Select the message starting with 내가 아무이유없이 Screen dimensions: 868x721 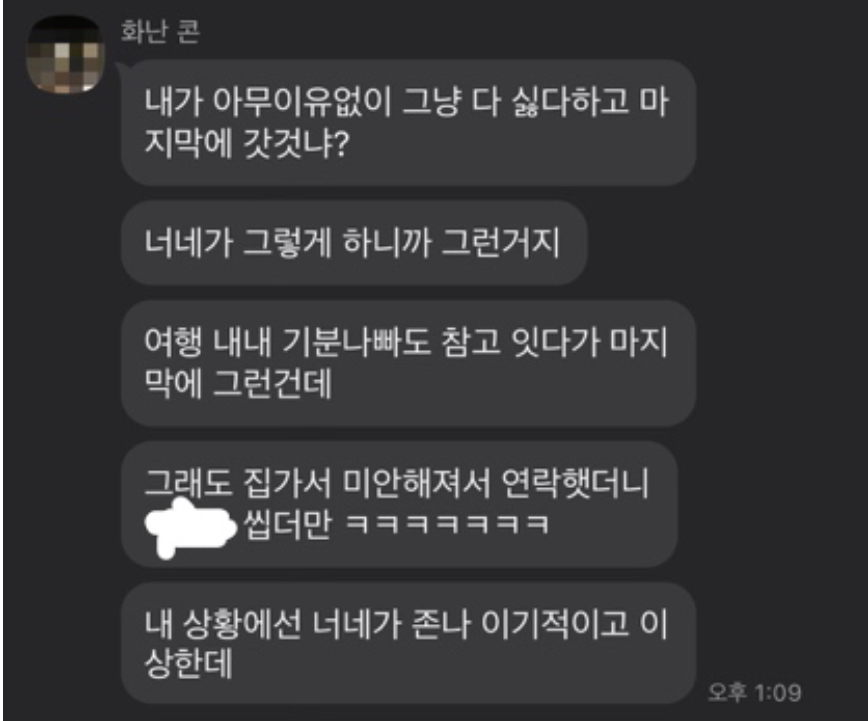[408, 122]
